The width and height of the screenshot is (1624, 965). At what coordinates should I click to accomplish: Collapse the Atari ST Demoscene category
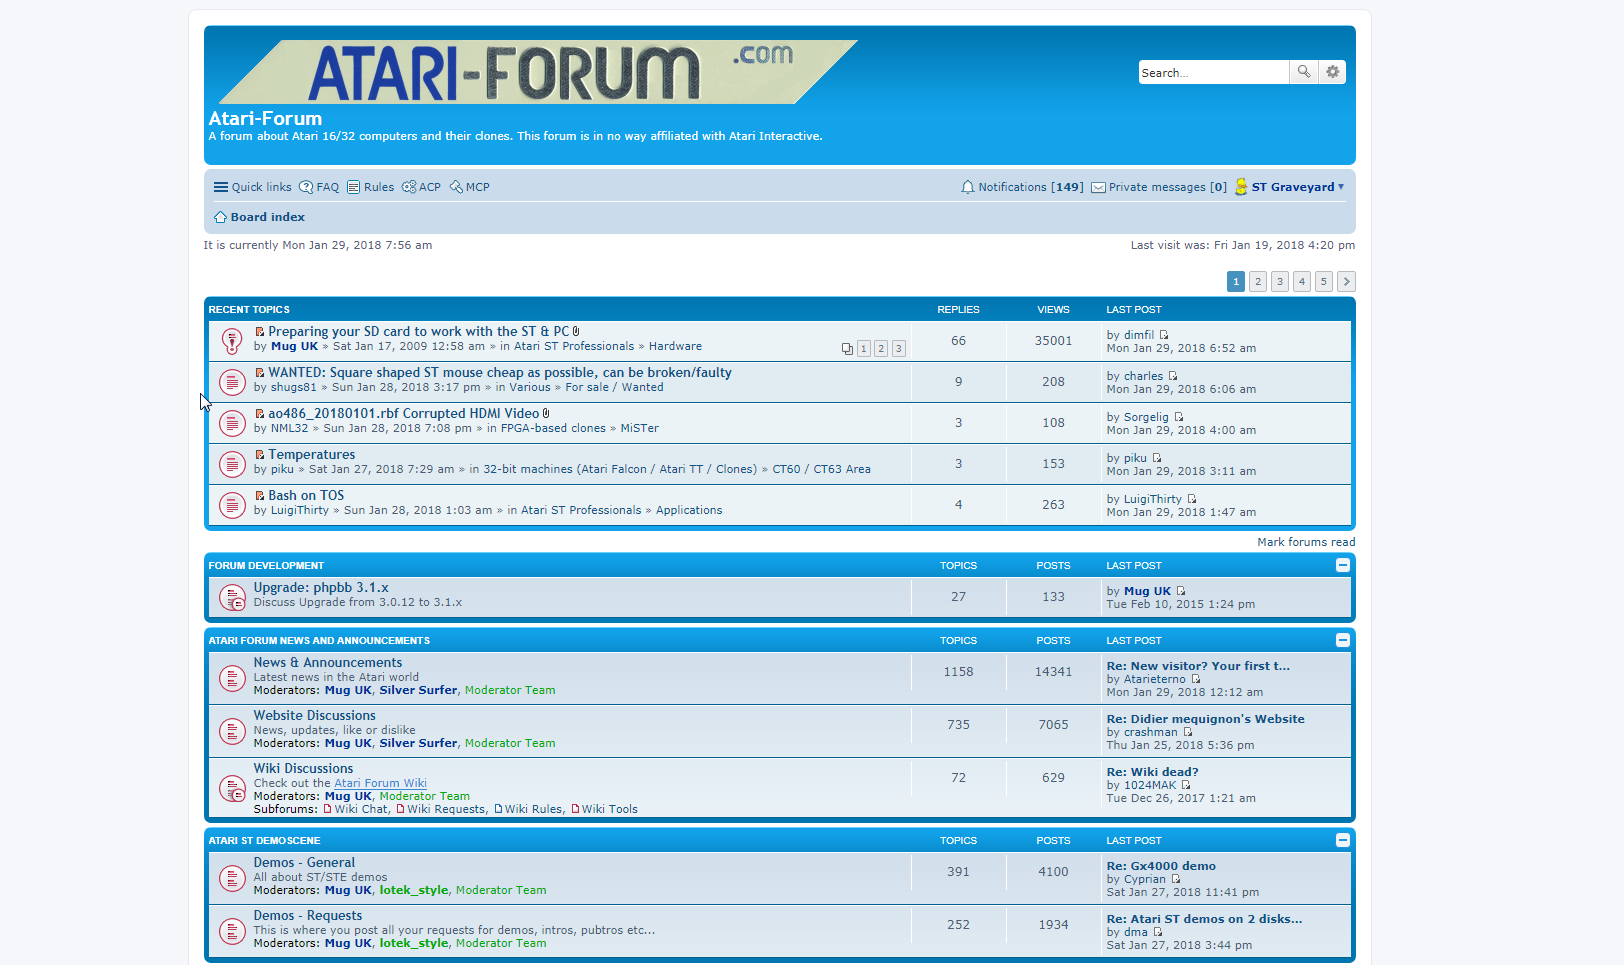coord(1342,840)
